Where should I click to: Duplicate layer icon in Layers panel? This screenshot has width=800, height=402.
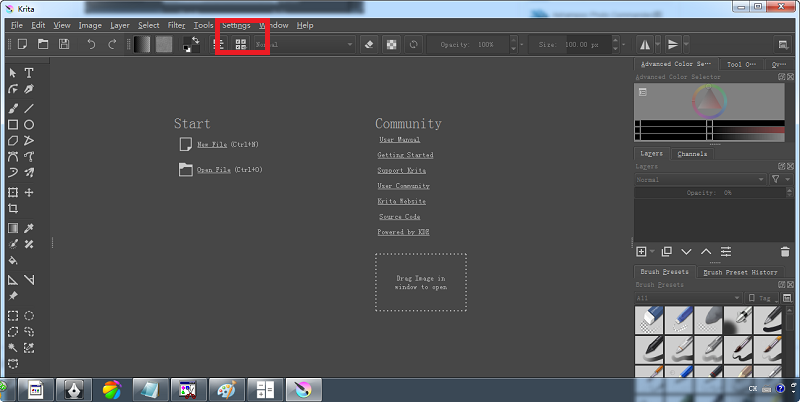666,252
